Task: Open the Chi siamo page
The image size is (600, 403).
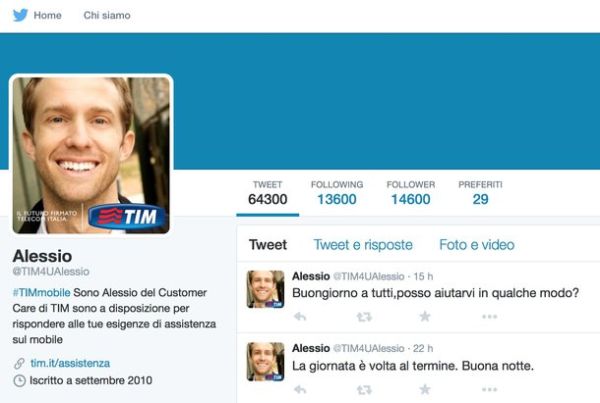Action: (107, 15)
